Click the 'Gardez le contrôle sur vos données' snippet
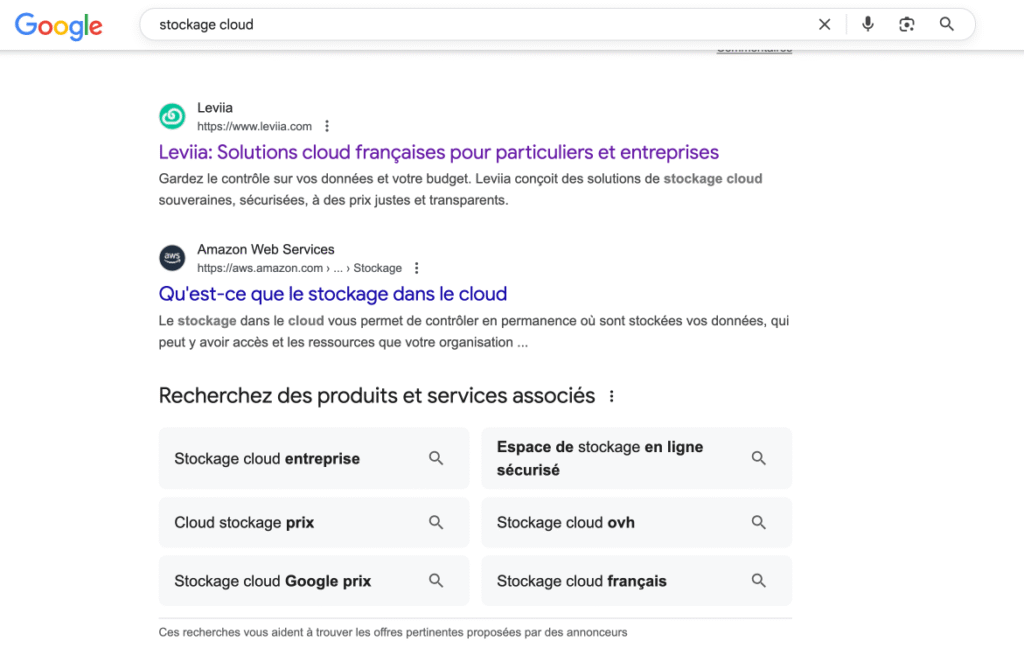This screenshot has height=655, width=1024. (460, 189)
